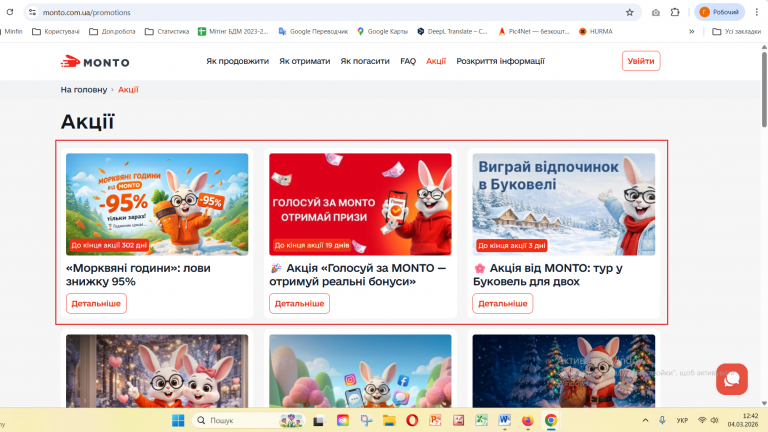The image size is (768, 432).
Task: Open the Minfin bookmark
Action: pyautogui.click(x=12, y=31)
